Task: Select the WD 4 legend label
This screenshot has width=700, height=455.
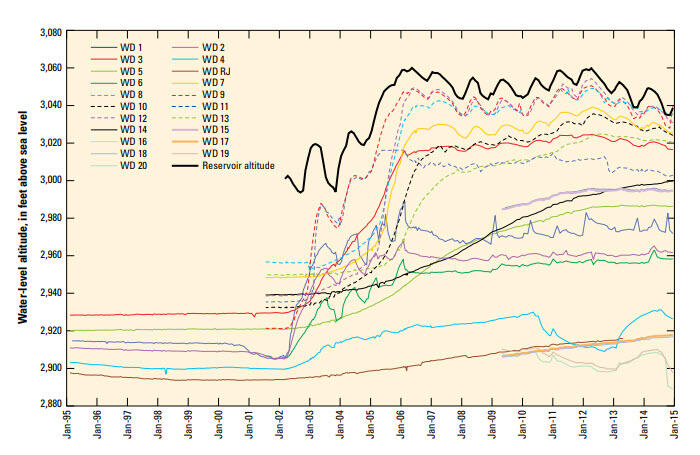Action: (213, 60)
